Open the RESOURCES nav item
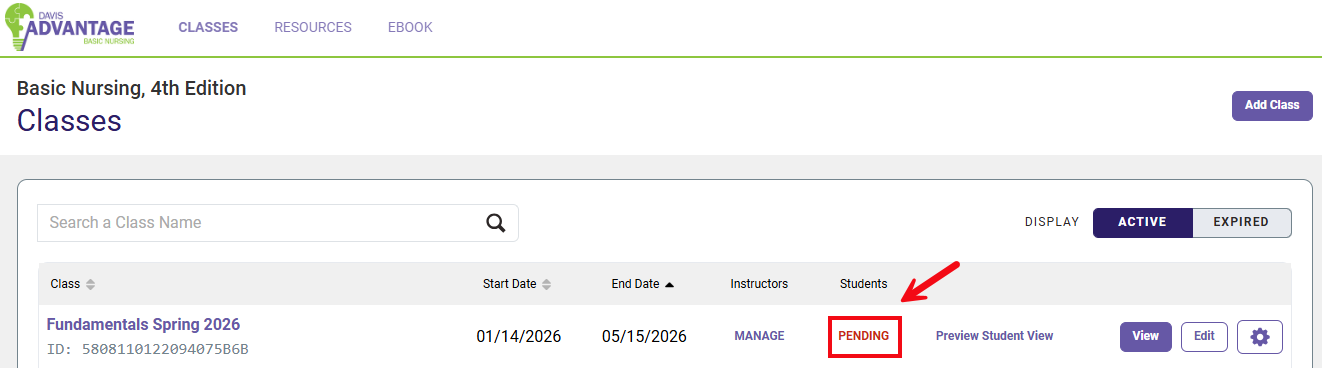This screenshot has width=1322, height=368. point(313,27)
